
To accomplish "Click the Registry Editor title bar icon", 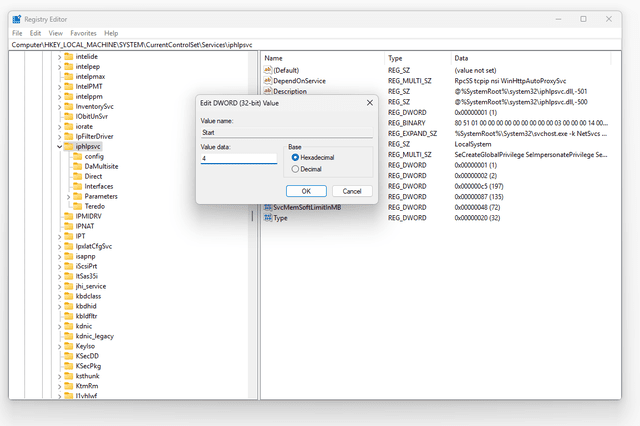I will click(17, 18).
